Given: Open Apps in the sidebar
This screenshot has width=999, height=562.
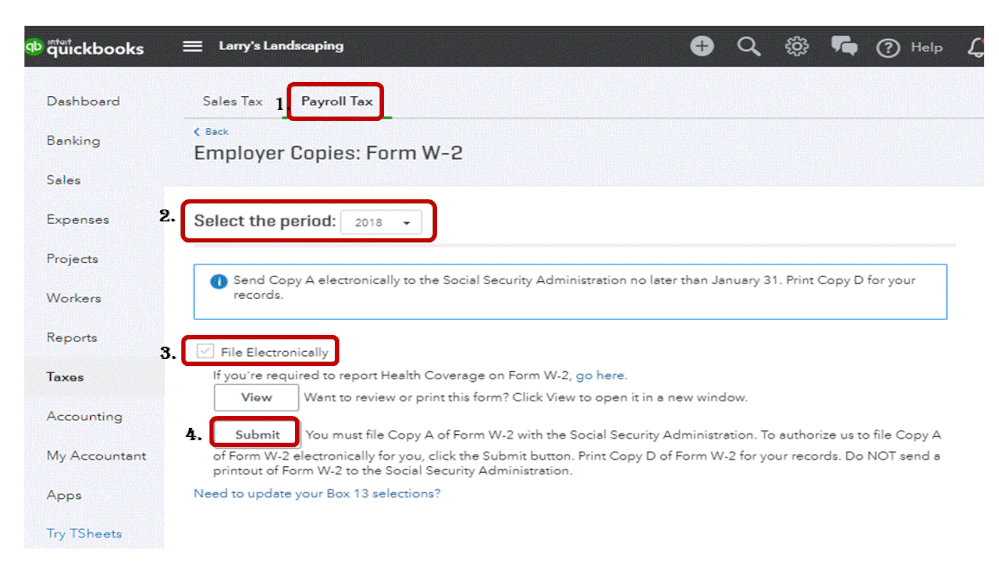Looking at the screenshot, I should (64, 496).
